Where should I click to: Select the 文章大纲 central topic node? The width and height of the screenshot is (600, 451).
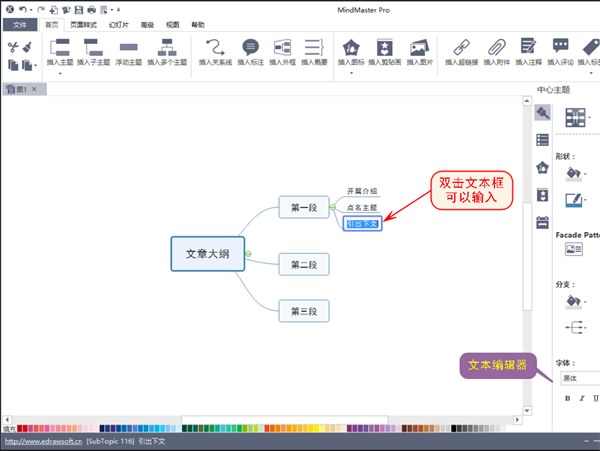207,254
